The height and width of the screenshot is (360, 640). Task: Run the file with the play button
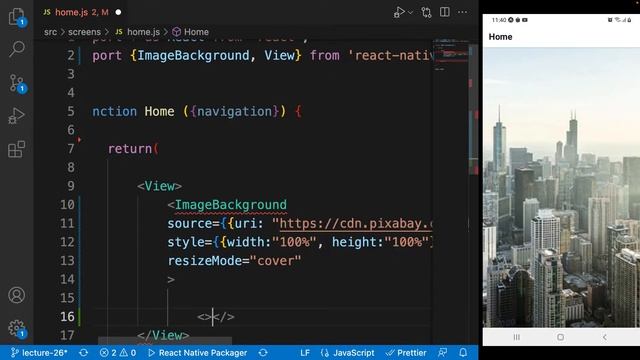(399, 12)
